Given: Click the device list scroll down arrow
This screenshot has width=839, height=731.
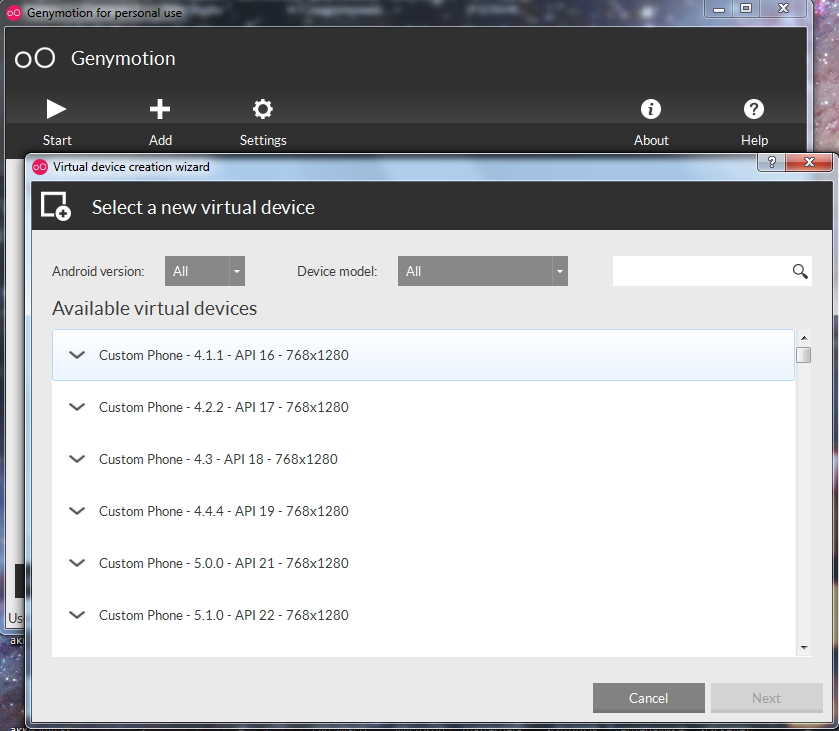Looking at the screenshot, I should 804,648.
